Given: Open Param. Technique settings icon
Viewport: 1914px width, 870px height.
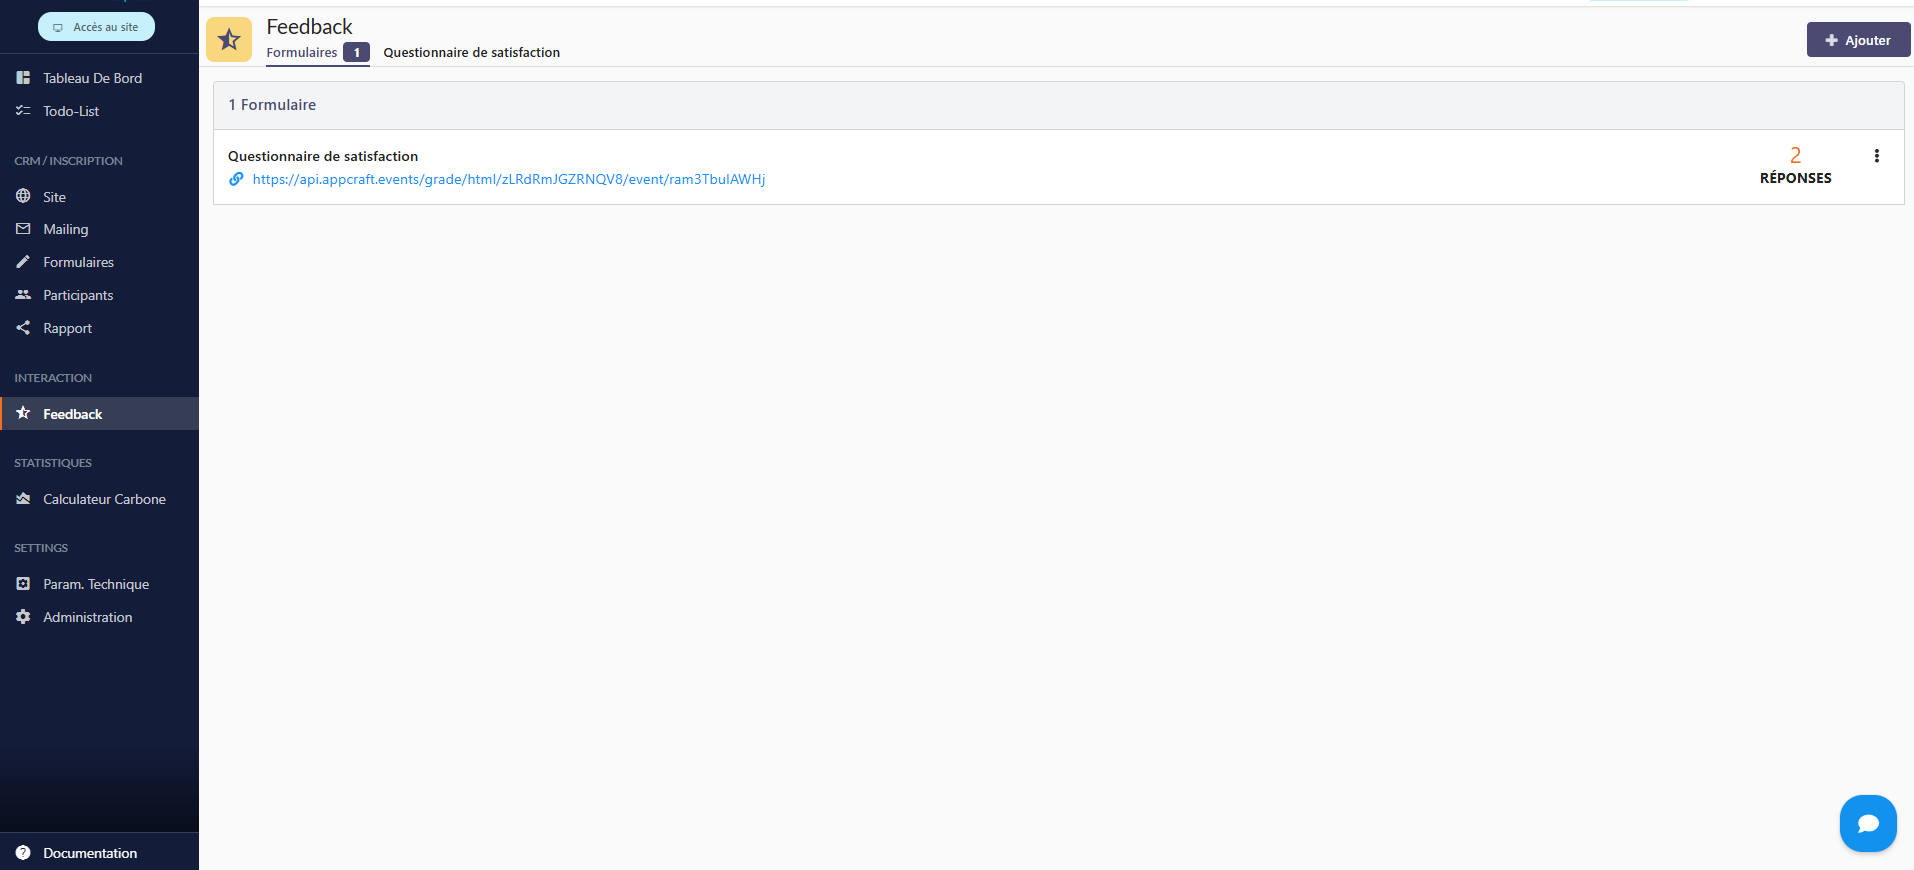Looking at the screenshot, I should (23, 584).
